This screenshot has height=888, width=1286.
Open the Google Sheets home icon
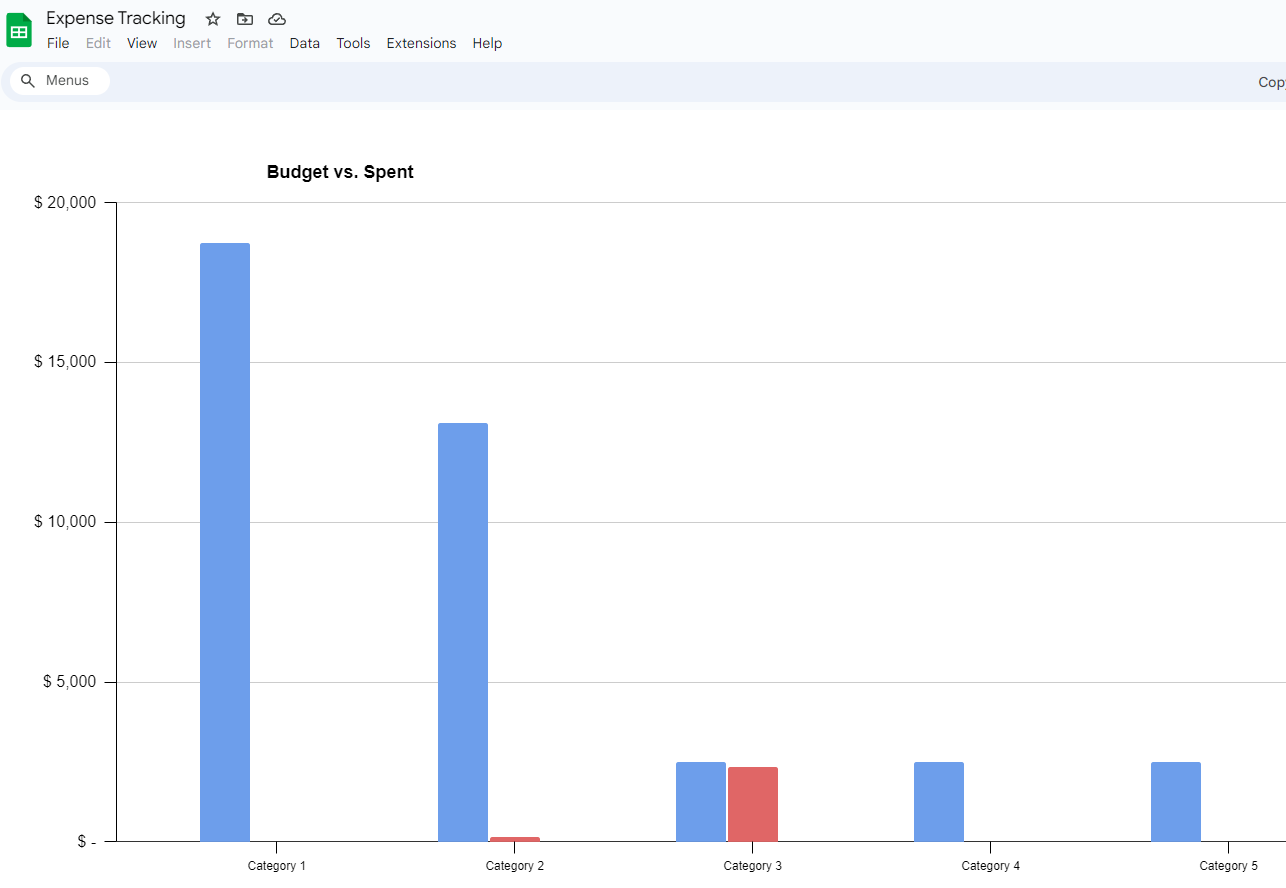click(19, 30)
